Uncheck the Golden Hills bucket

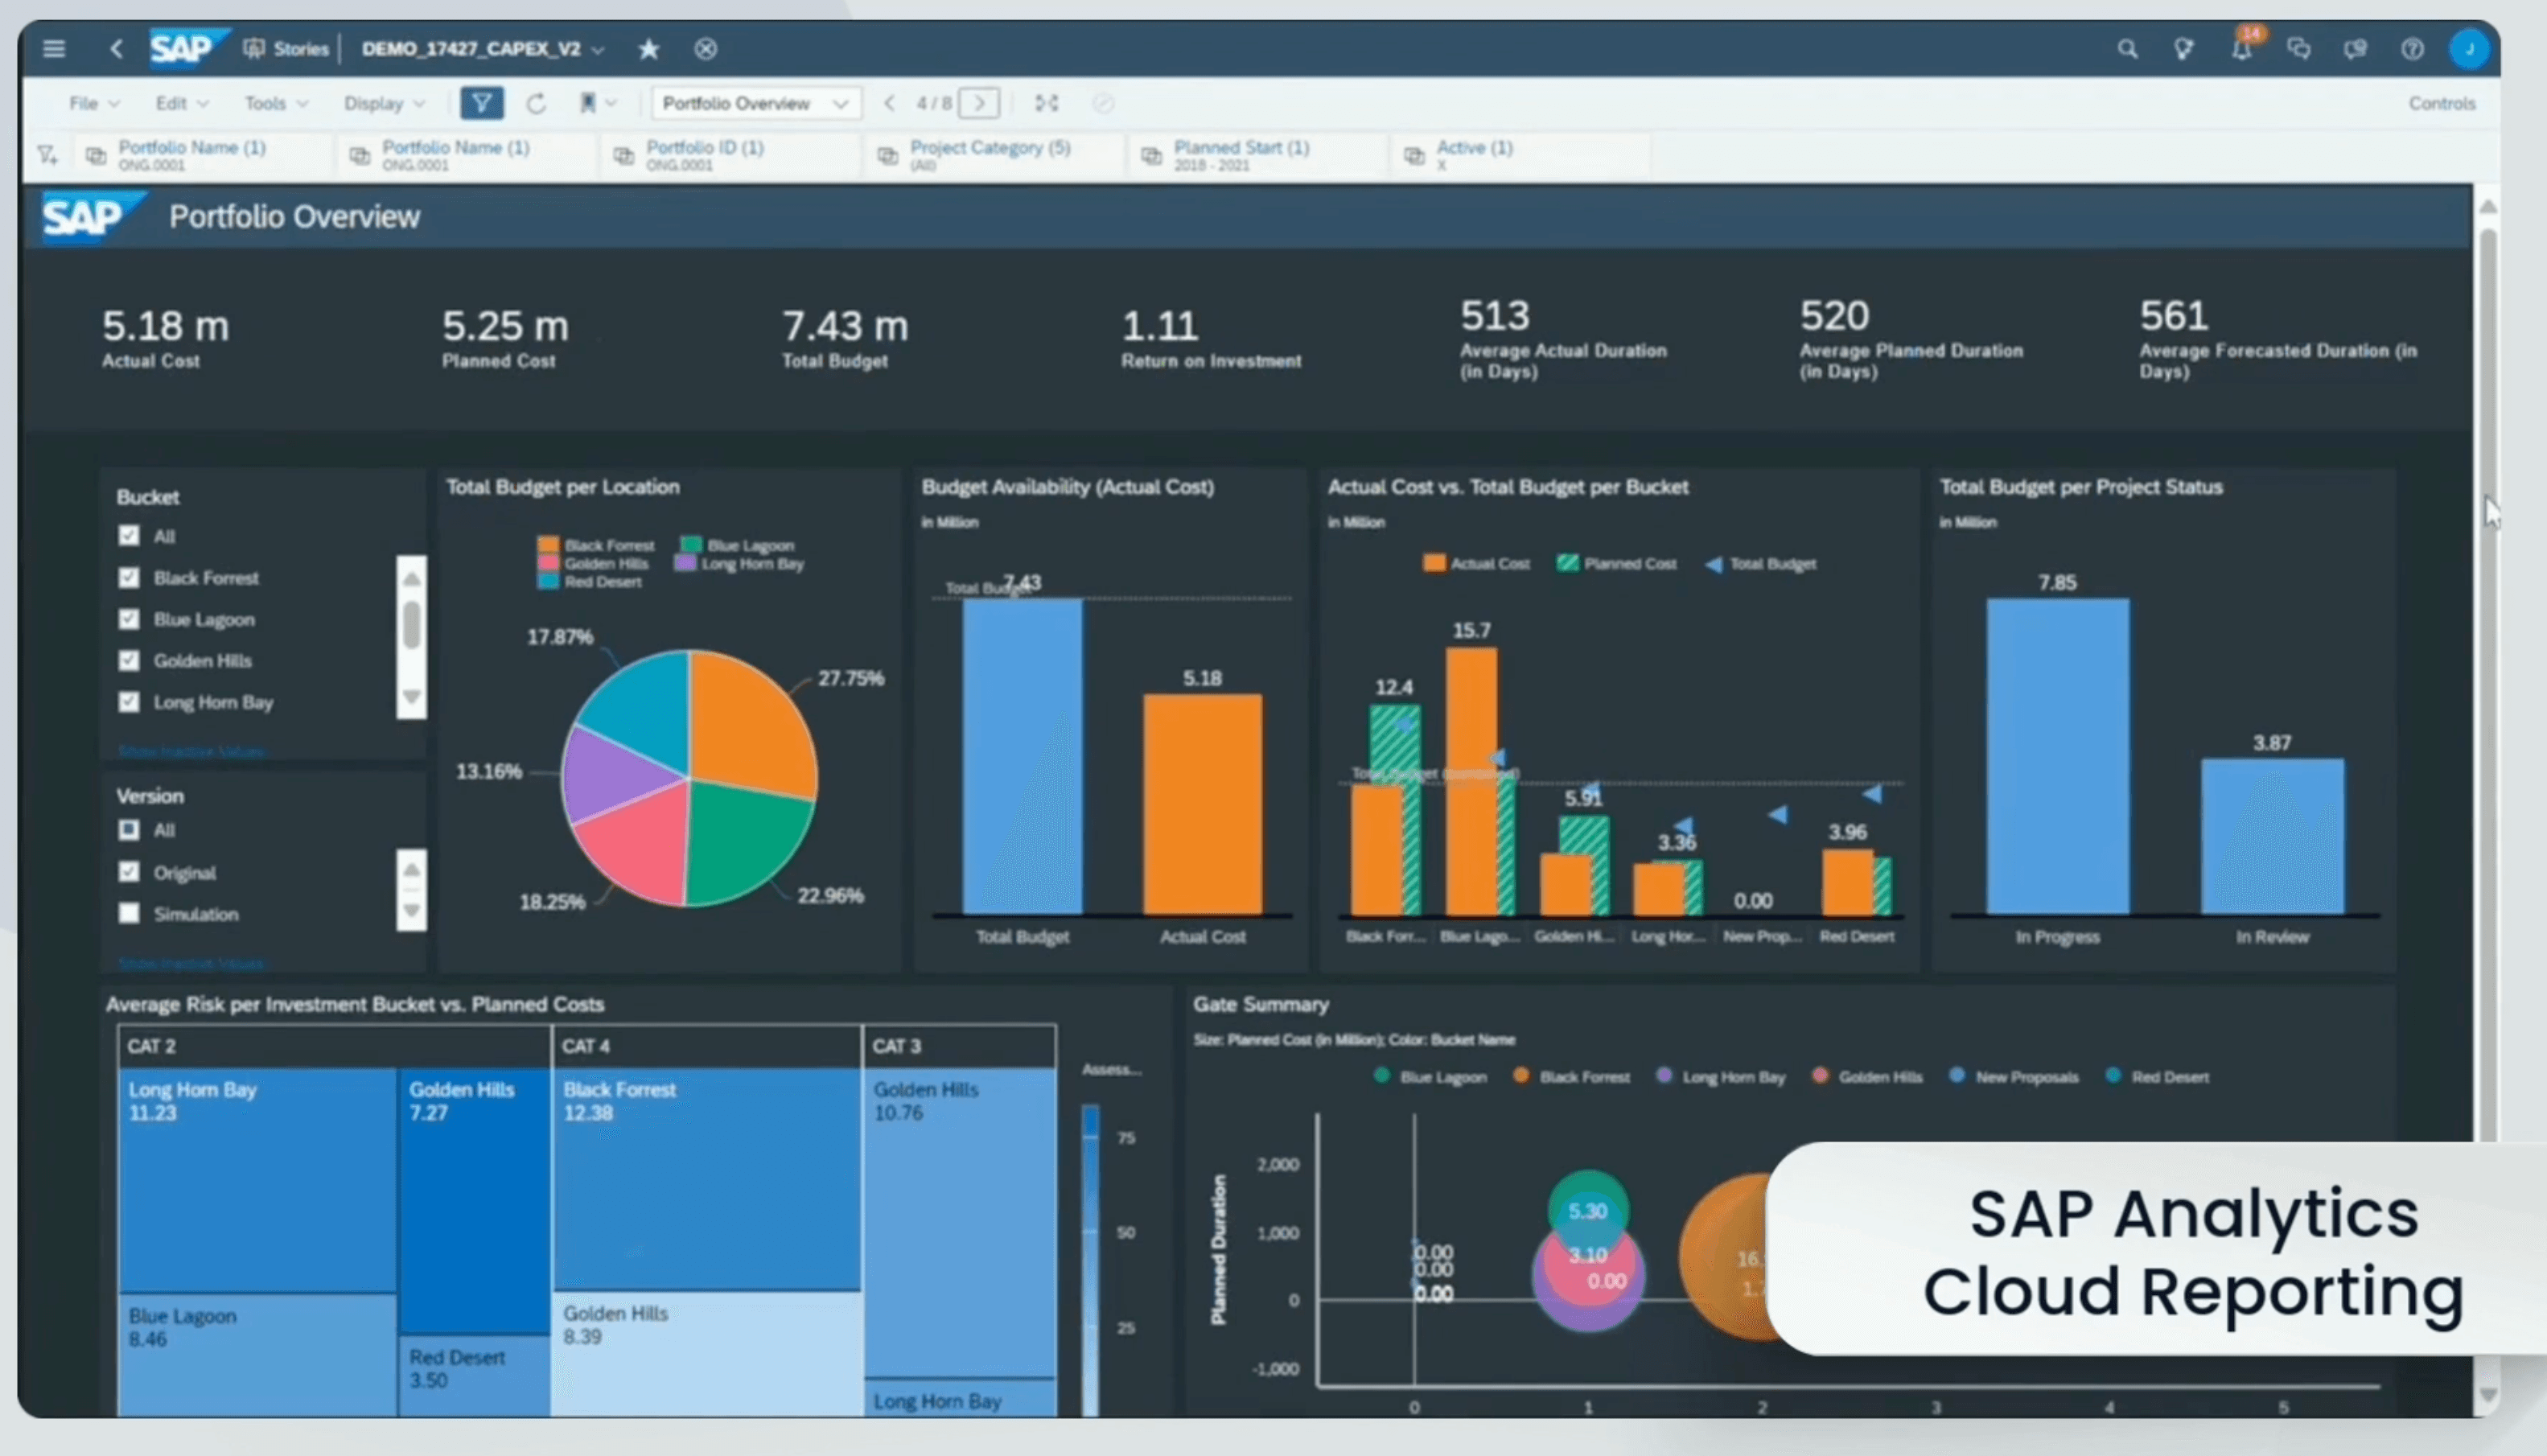coord(129,660)
